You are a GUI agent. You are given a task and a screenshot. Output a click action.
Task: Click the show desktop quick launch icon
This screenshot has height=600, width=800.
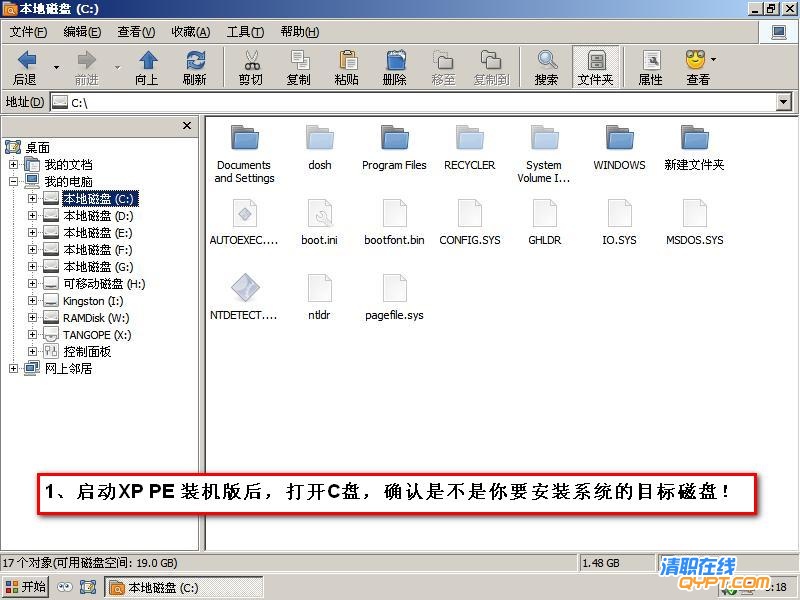tap(88, 587)
